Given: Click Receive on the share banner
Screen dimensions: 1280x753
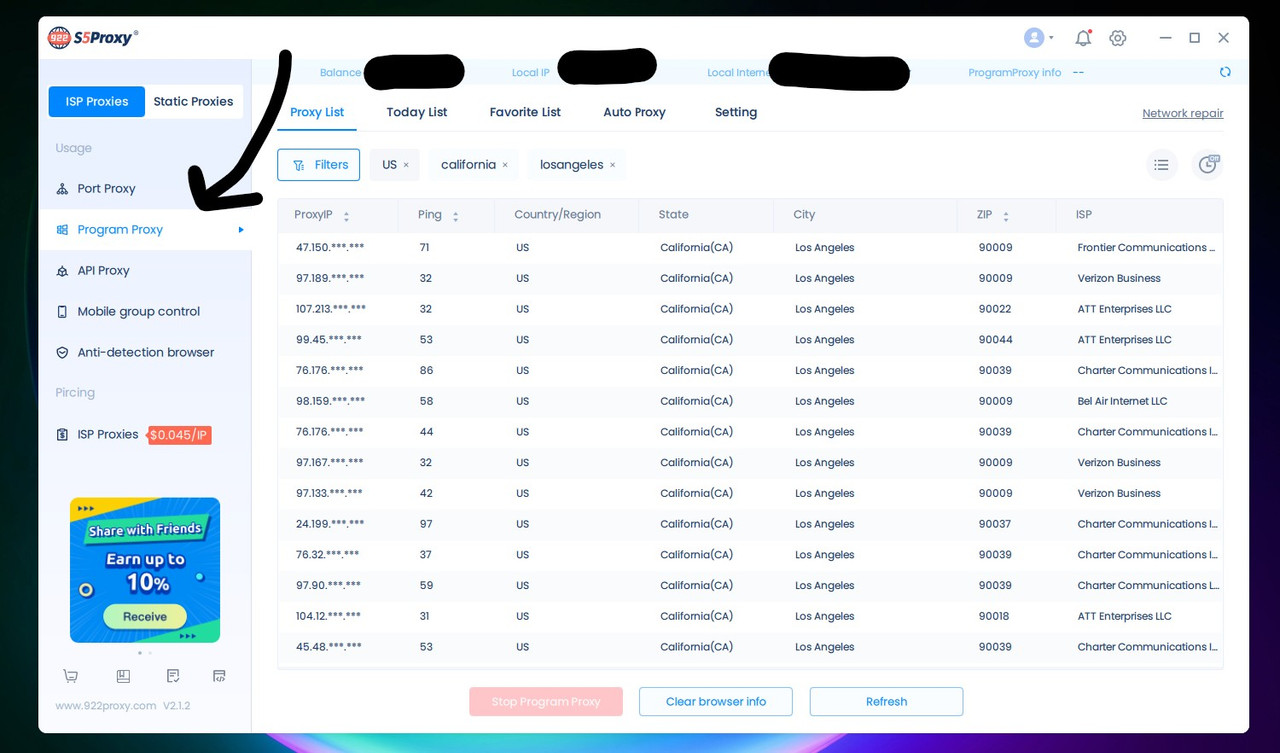Looking at the screenshot, I should click(x=145, y=616).
